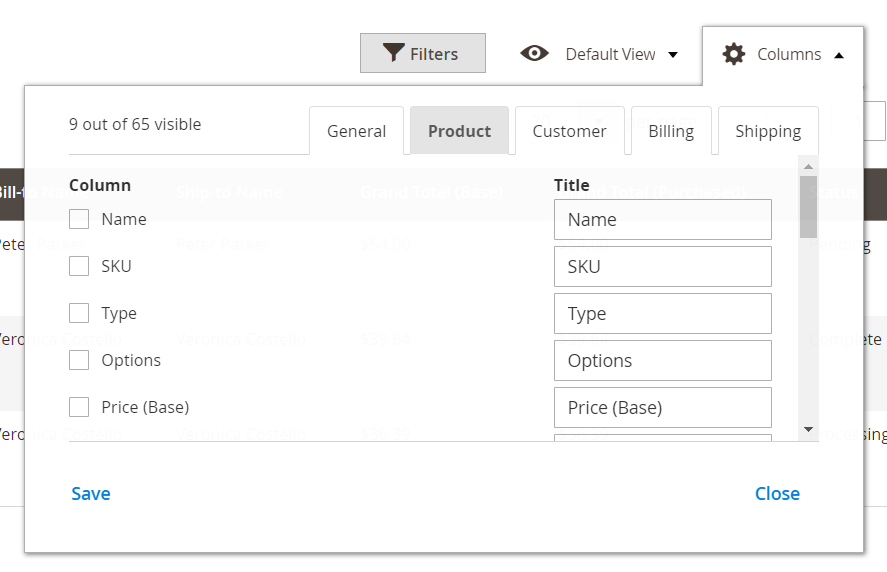Click the funnel icon on Filters button
887x572 pixels.
coord(393,53)
